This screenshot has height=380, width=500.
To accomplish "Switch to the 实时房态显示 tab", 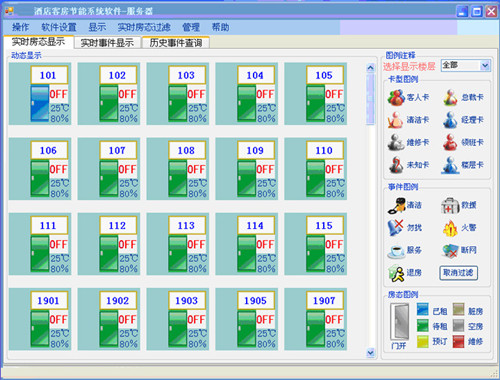I will 38,42.
